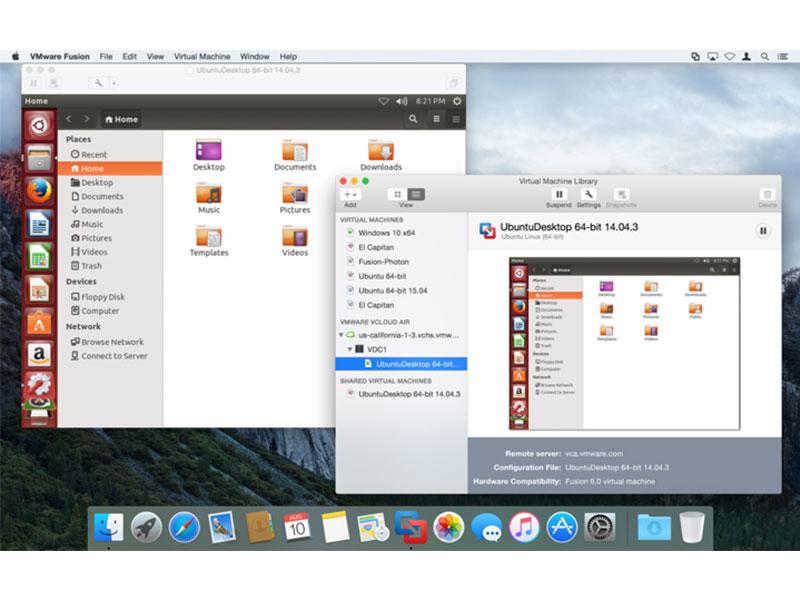
Task: Click the Ubuntu file manager search icon
Action: [x=413, y=119]
